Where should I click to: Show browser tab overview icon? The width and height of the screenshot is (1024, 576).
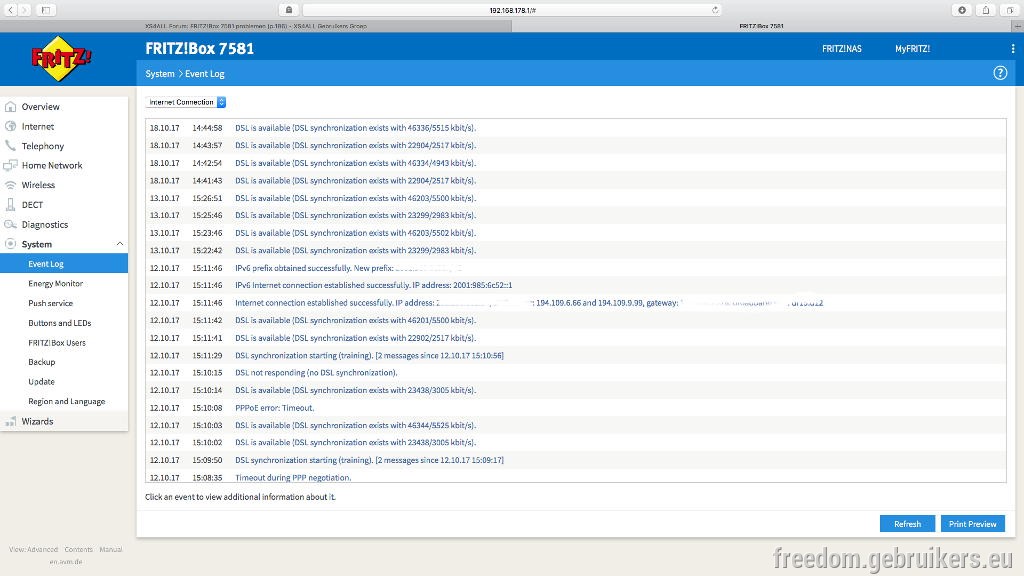[x=1010, y=10]
